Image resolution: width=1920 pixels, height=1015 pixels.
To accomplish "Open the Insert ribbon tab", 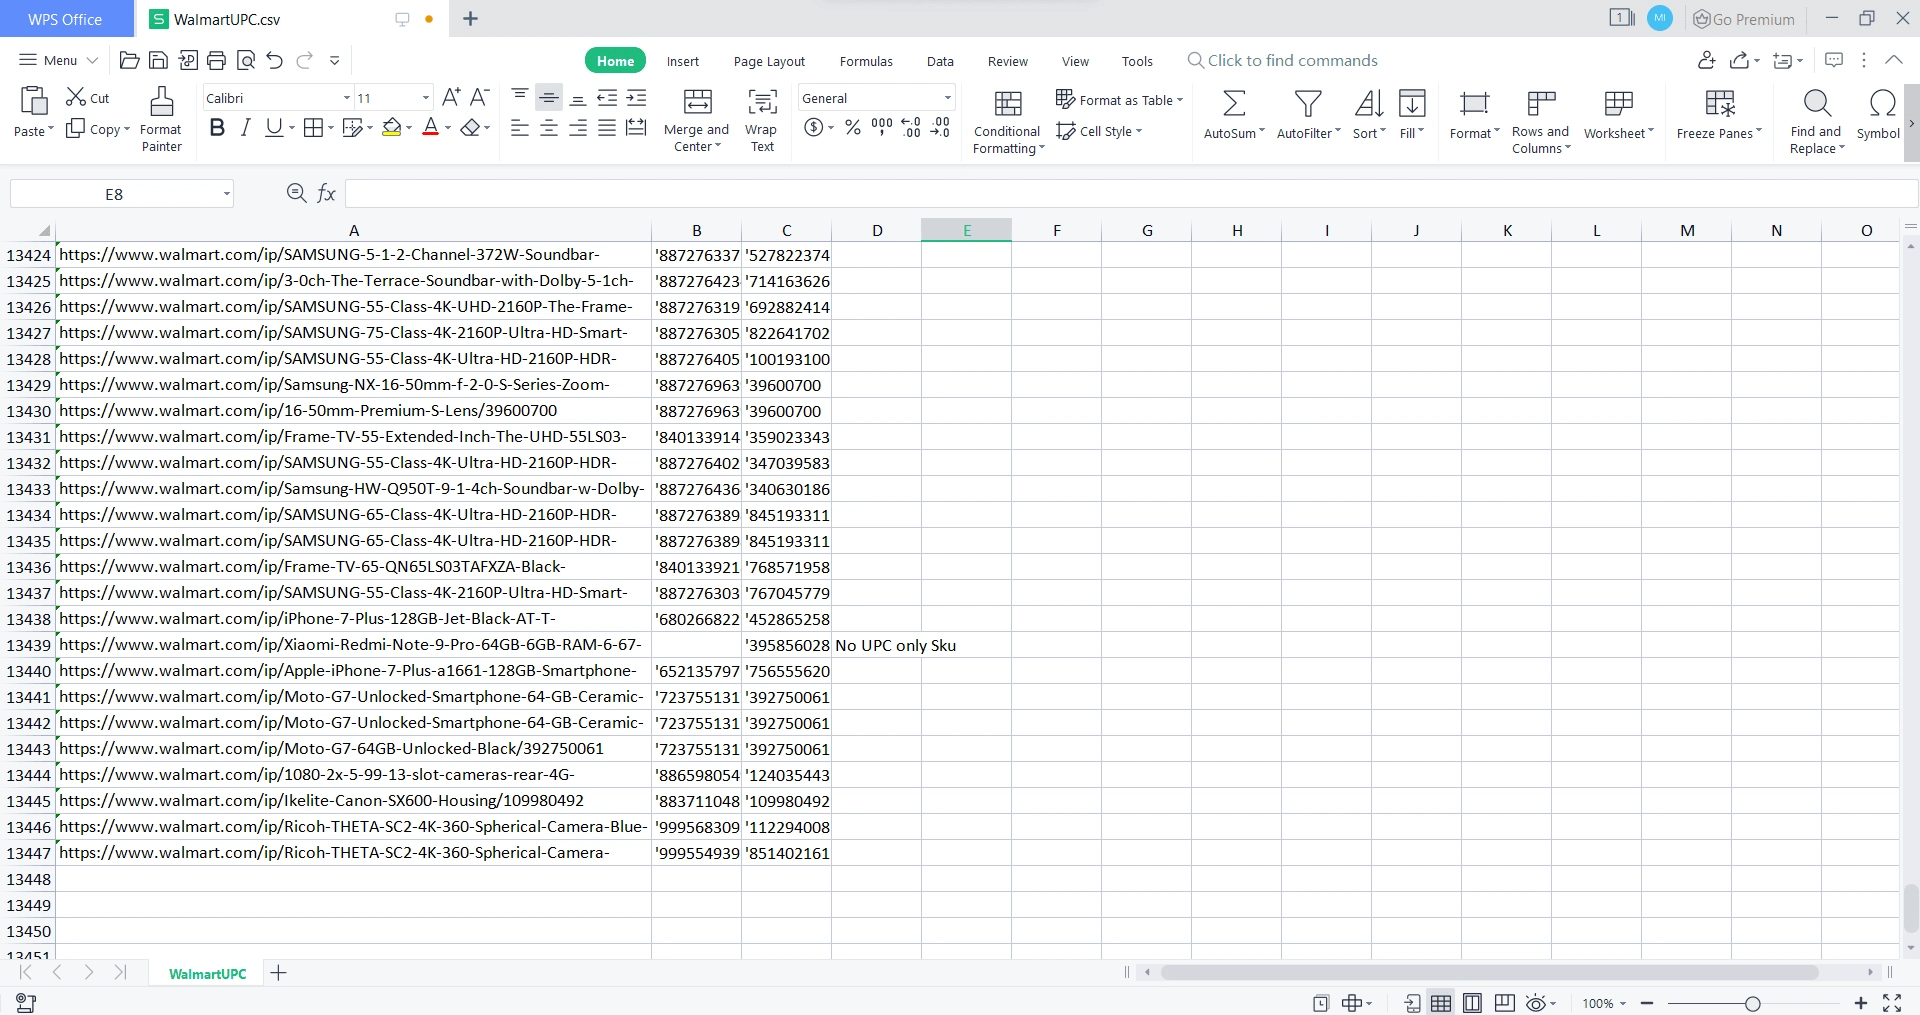I will point(683,61).
